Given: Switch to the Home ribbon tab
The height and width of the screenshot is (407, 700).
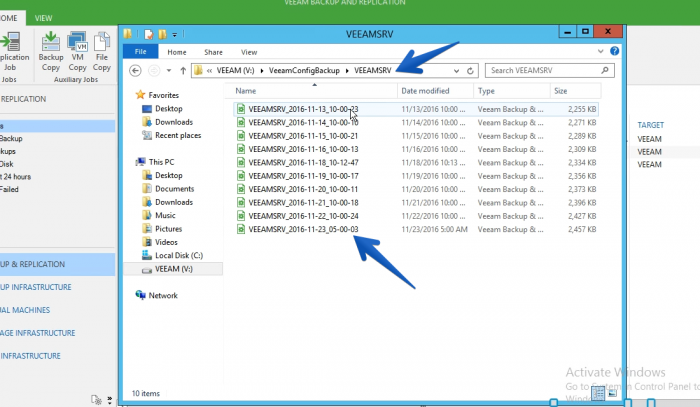Looking at the screenshot, I should click(x=177, y=52).
